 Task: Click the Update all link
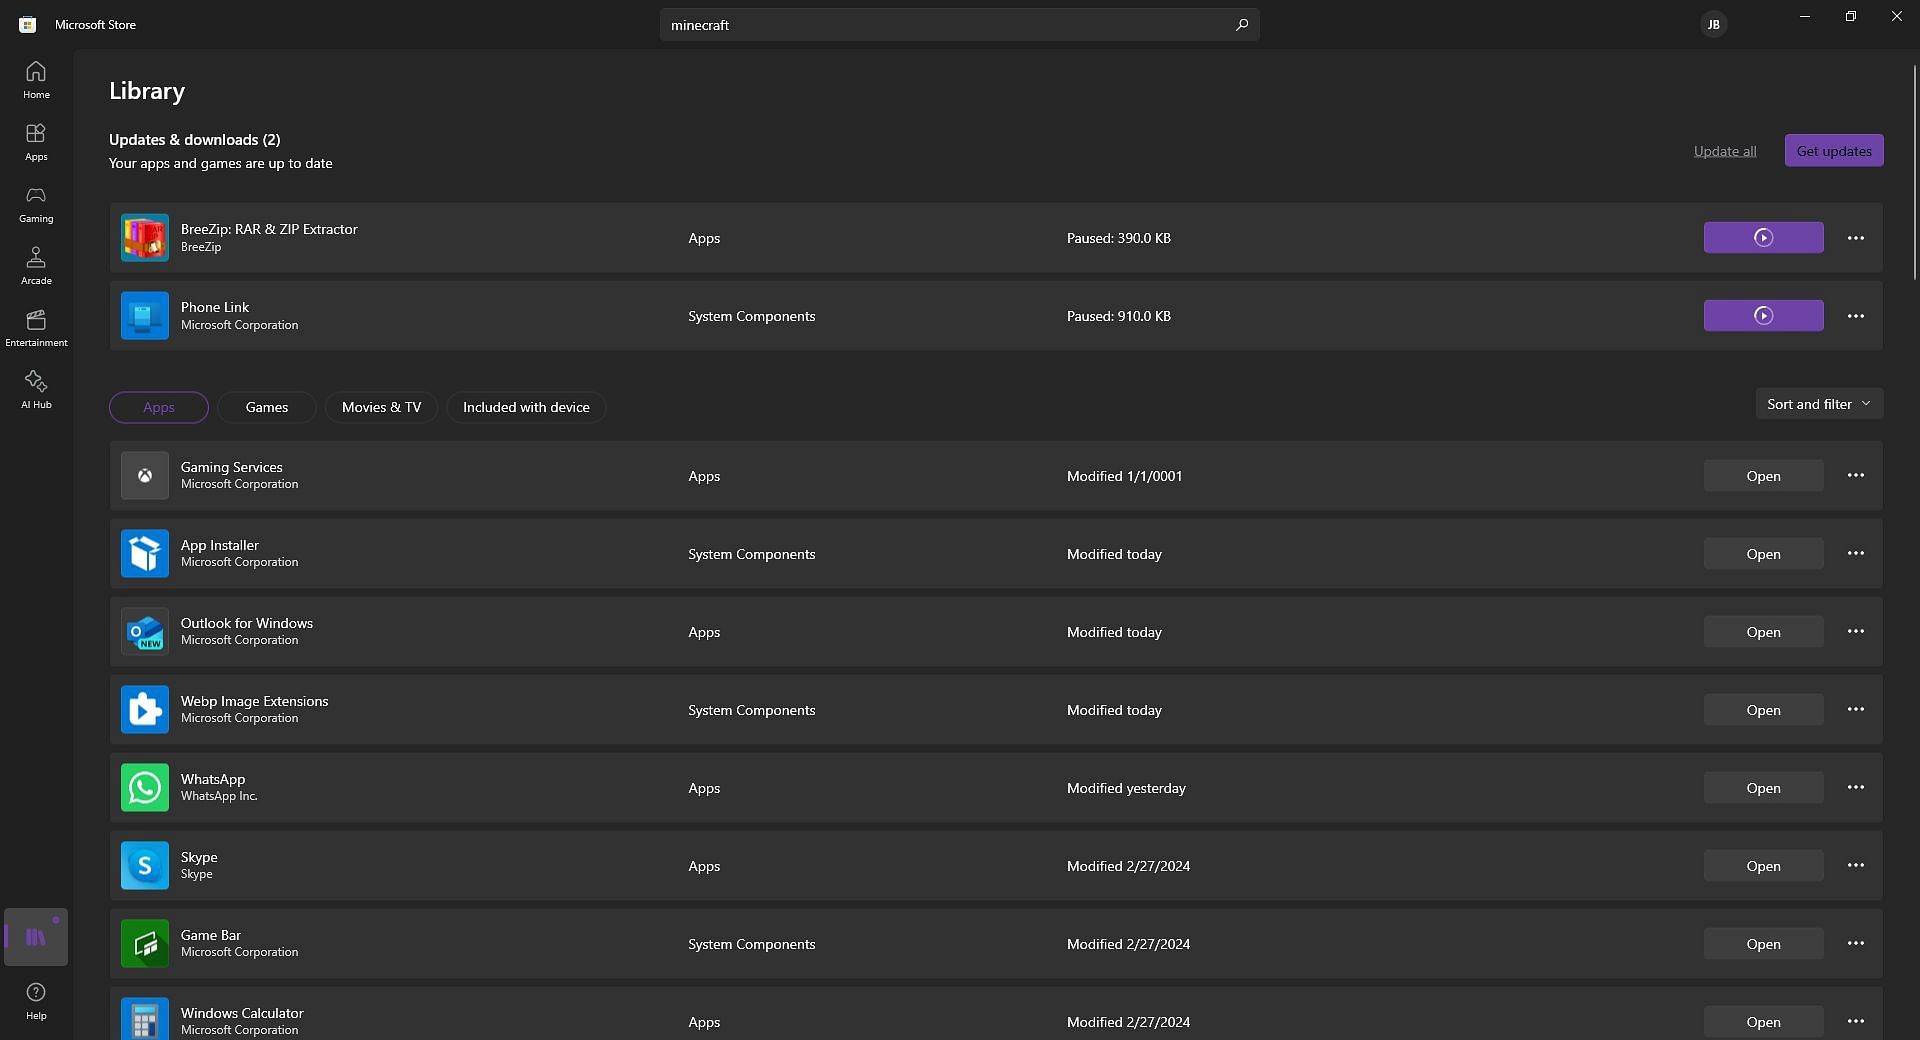(x=1725, y=151)
